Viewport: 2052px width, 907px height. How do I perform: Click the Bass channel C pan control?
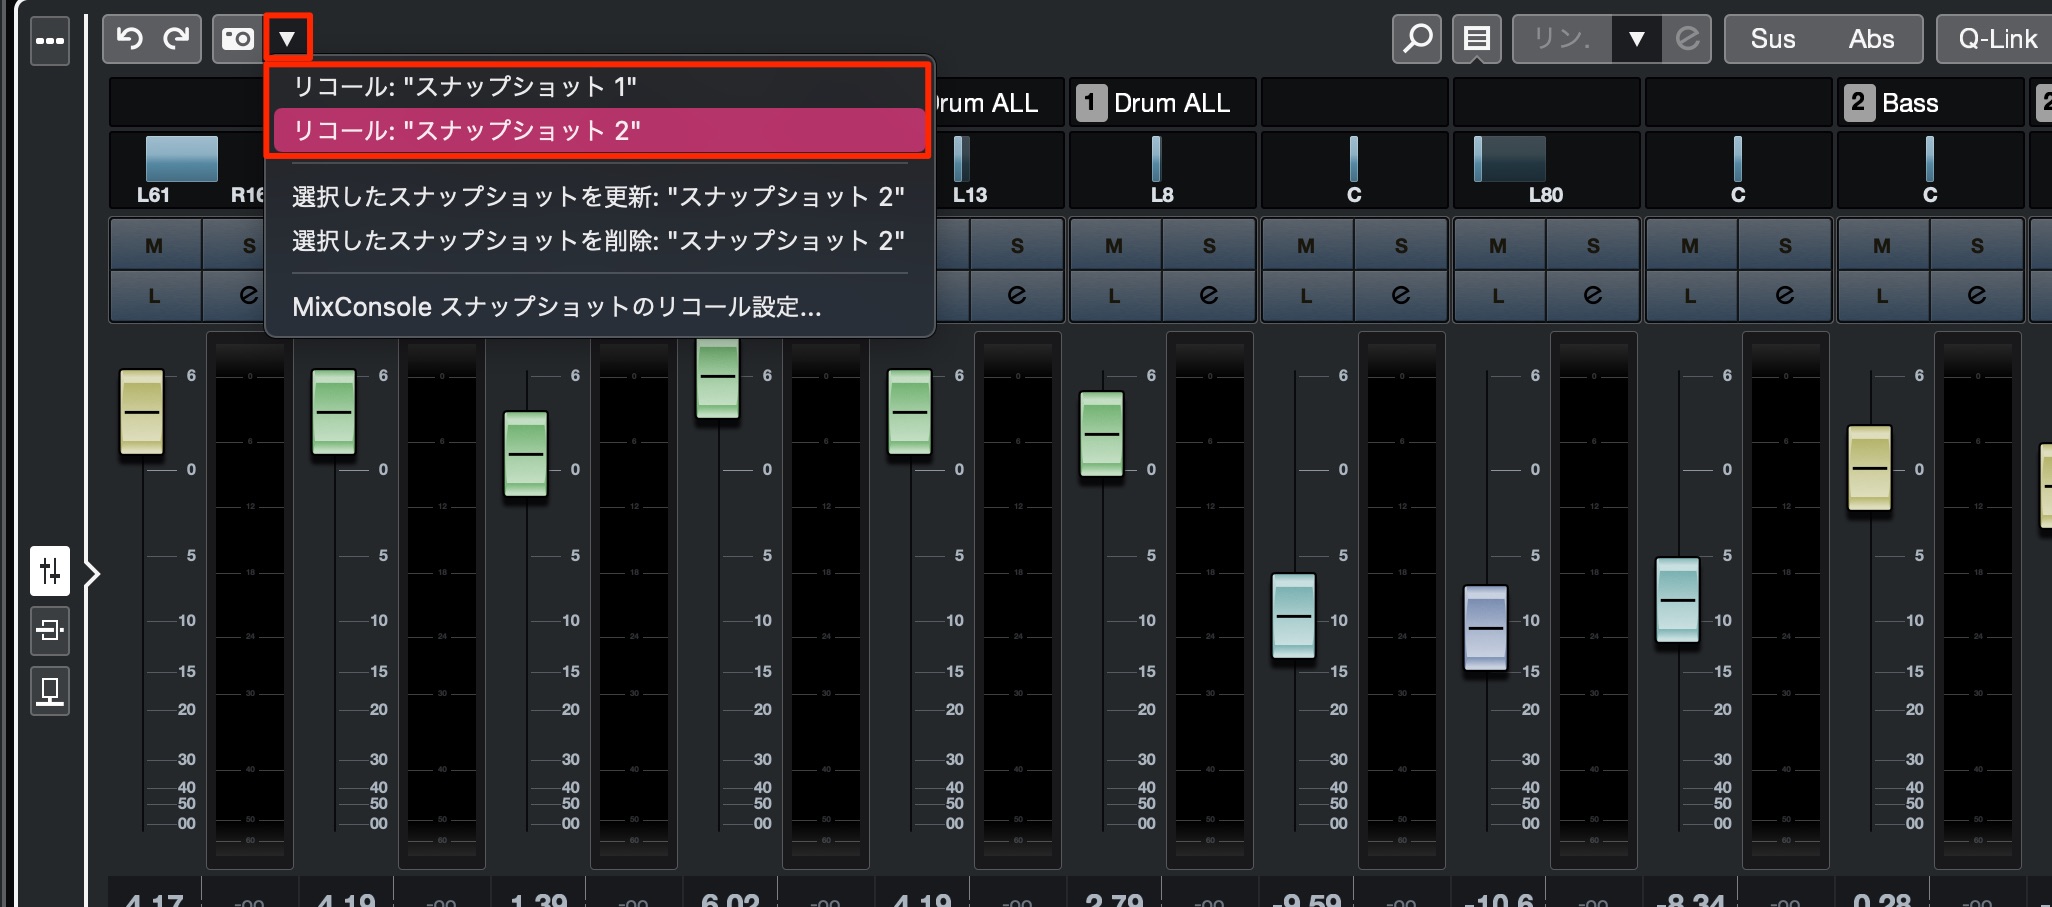click(1930, 169)
